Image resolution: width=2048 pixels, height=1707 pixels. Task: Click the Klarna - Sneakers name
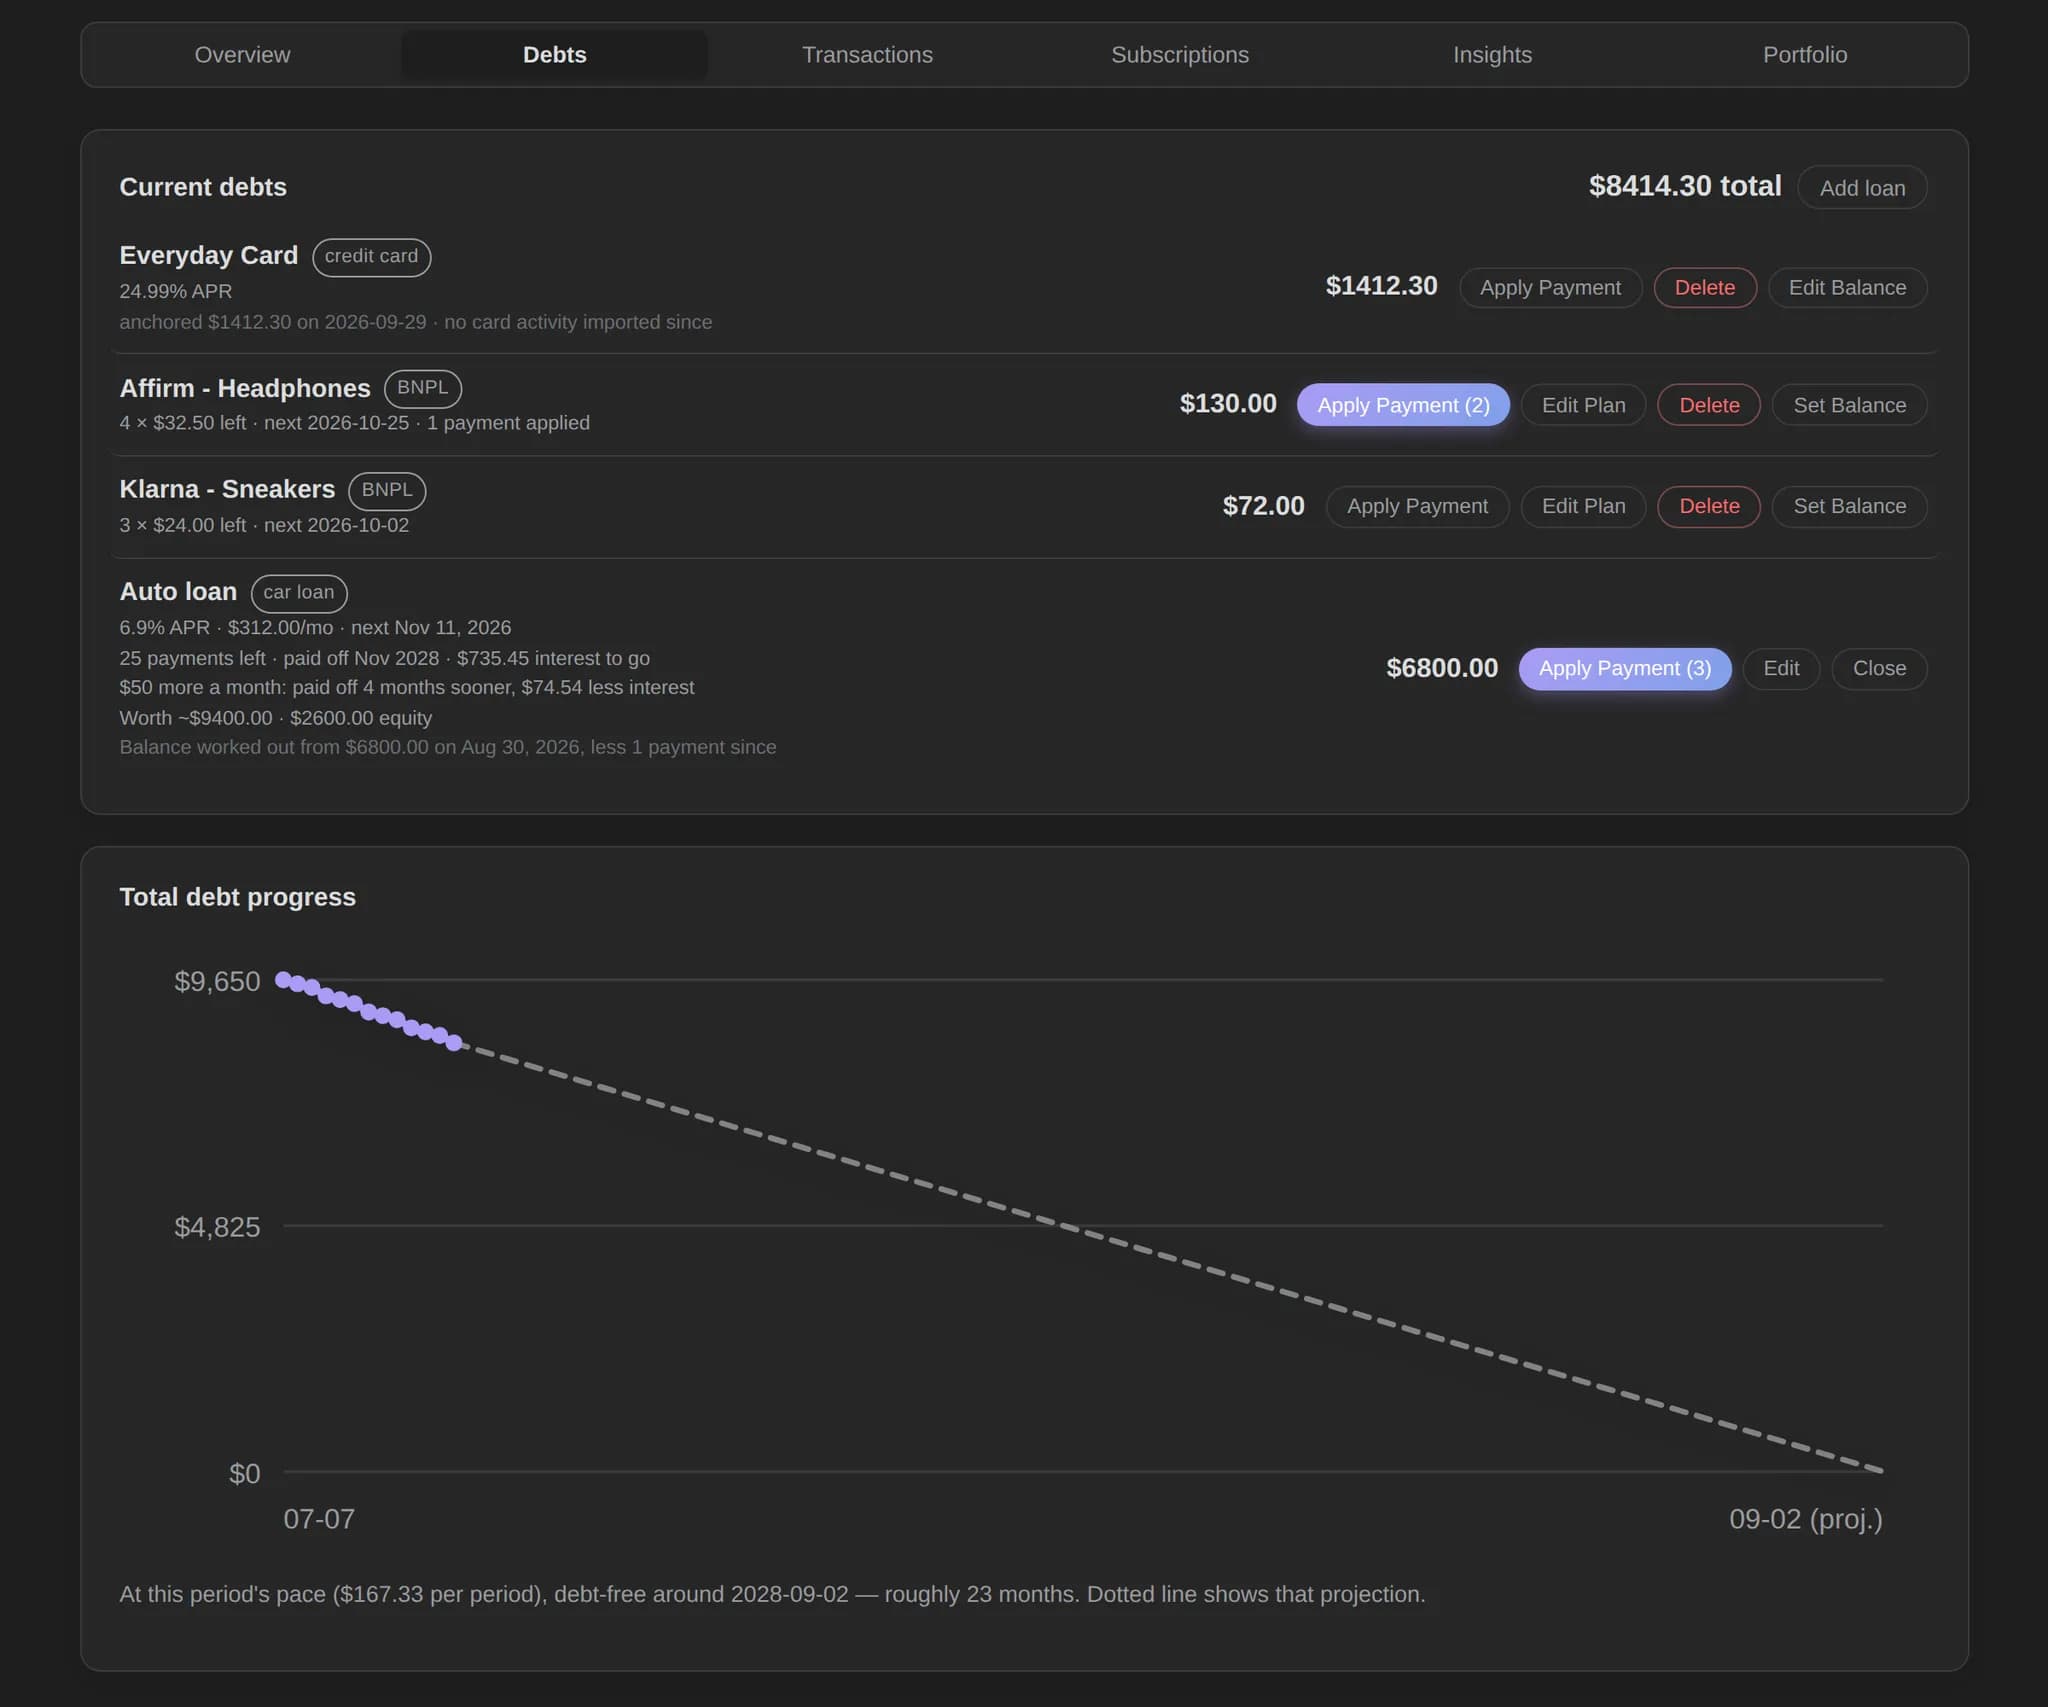(x=226, y=490)
